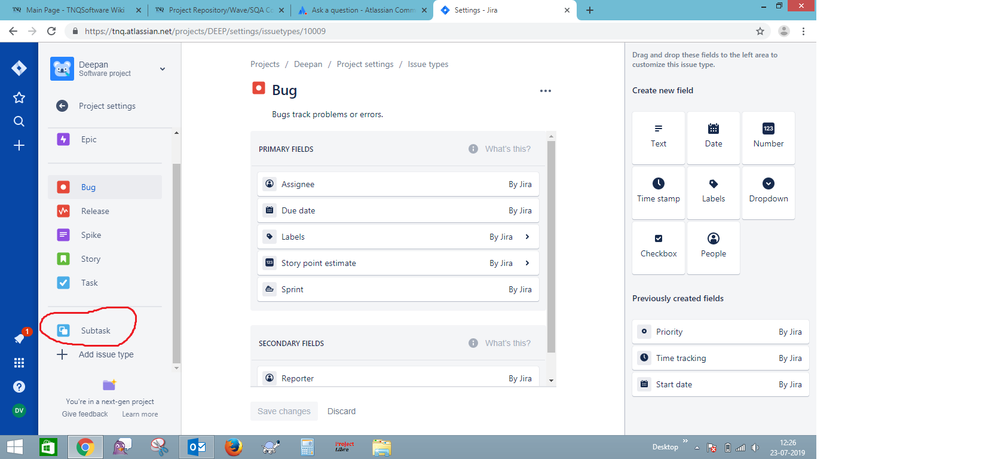
Task: Create a new Date field
Action: coord(713,138)
